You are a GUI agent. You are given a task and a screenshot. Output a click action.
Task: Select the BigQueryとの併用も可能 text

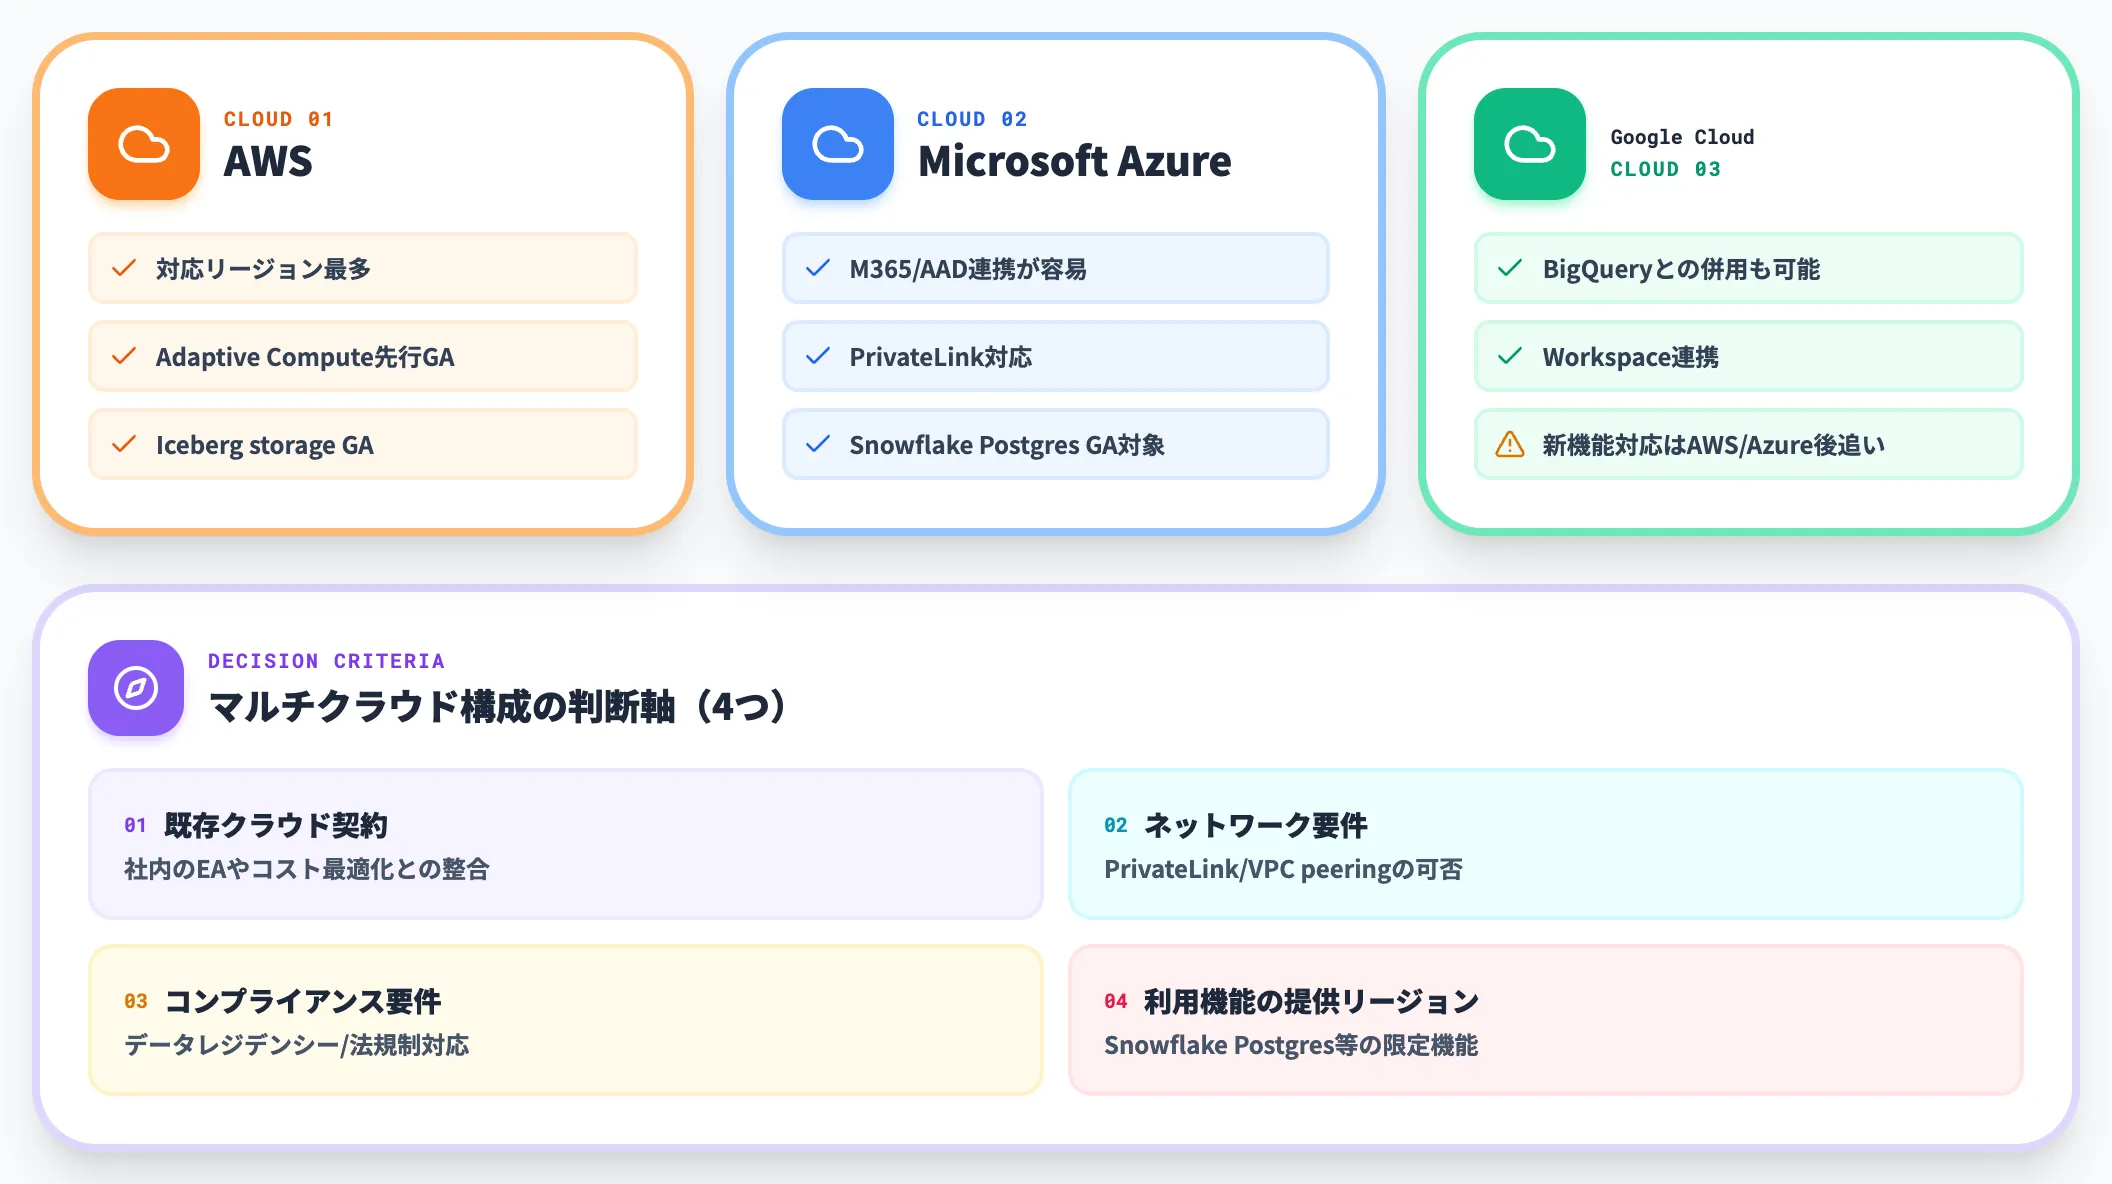click(1681, 269)
